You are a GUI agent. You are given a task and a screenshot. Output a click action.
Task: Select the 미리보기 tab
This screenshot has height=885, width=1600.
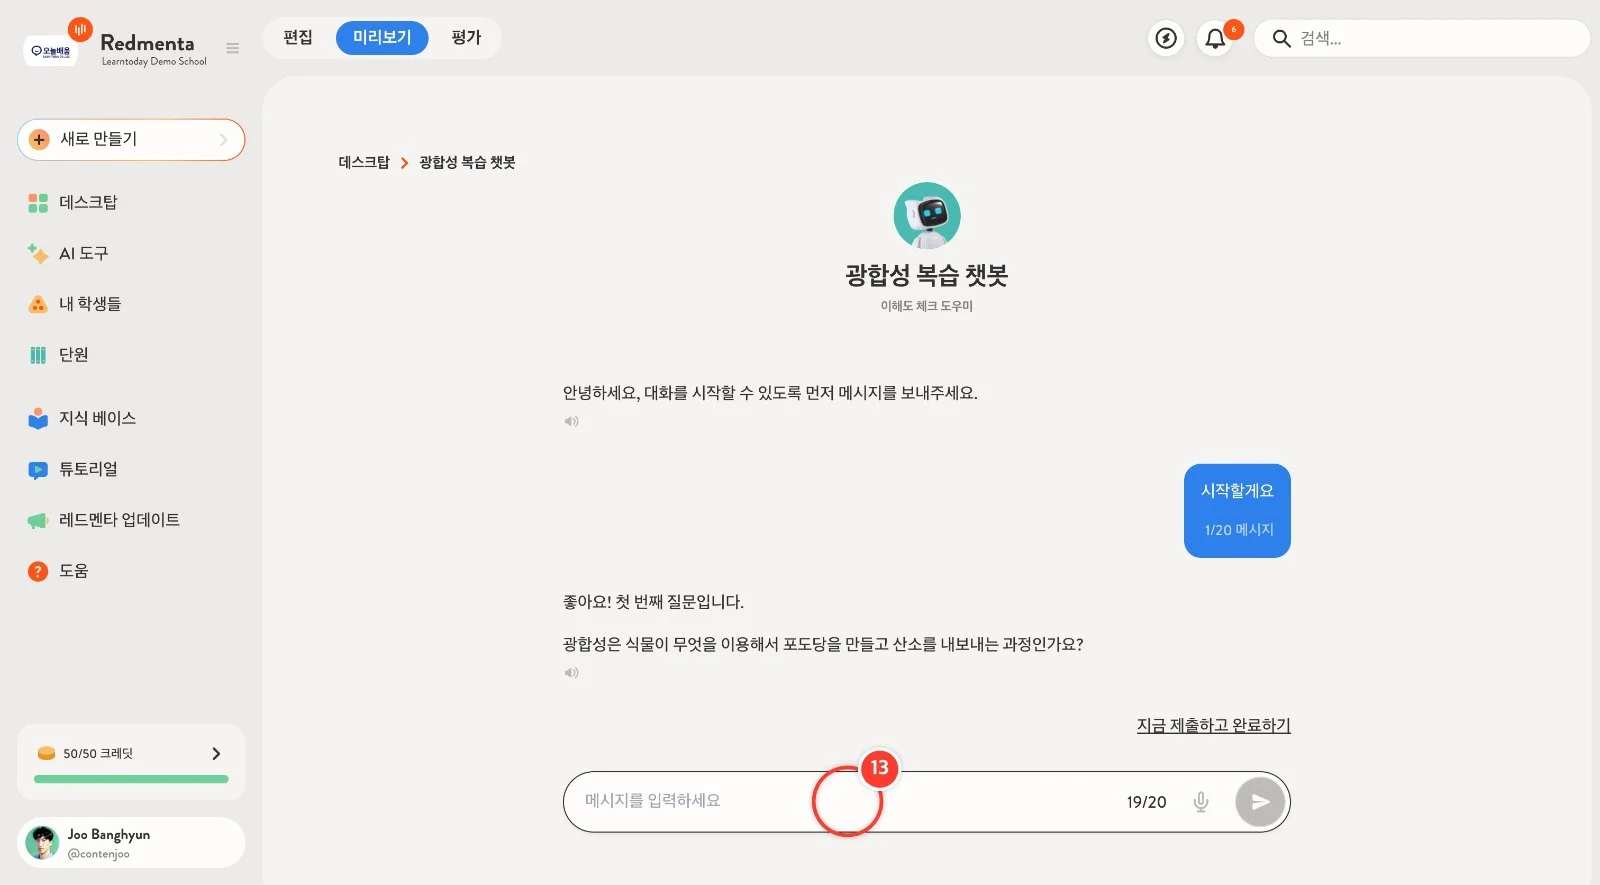tap(382, 38)
